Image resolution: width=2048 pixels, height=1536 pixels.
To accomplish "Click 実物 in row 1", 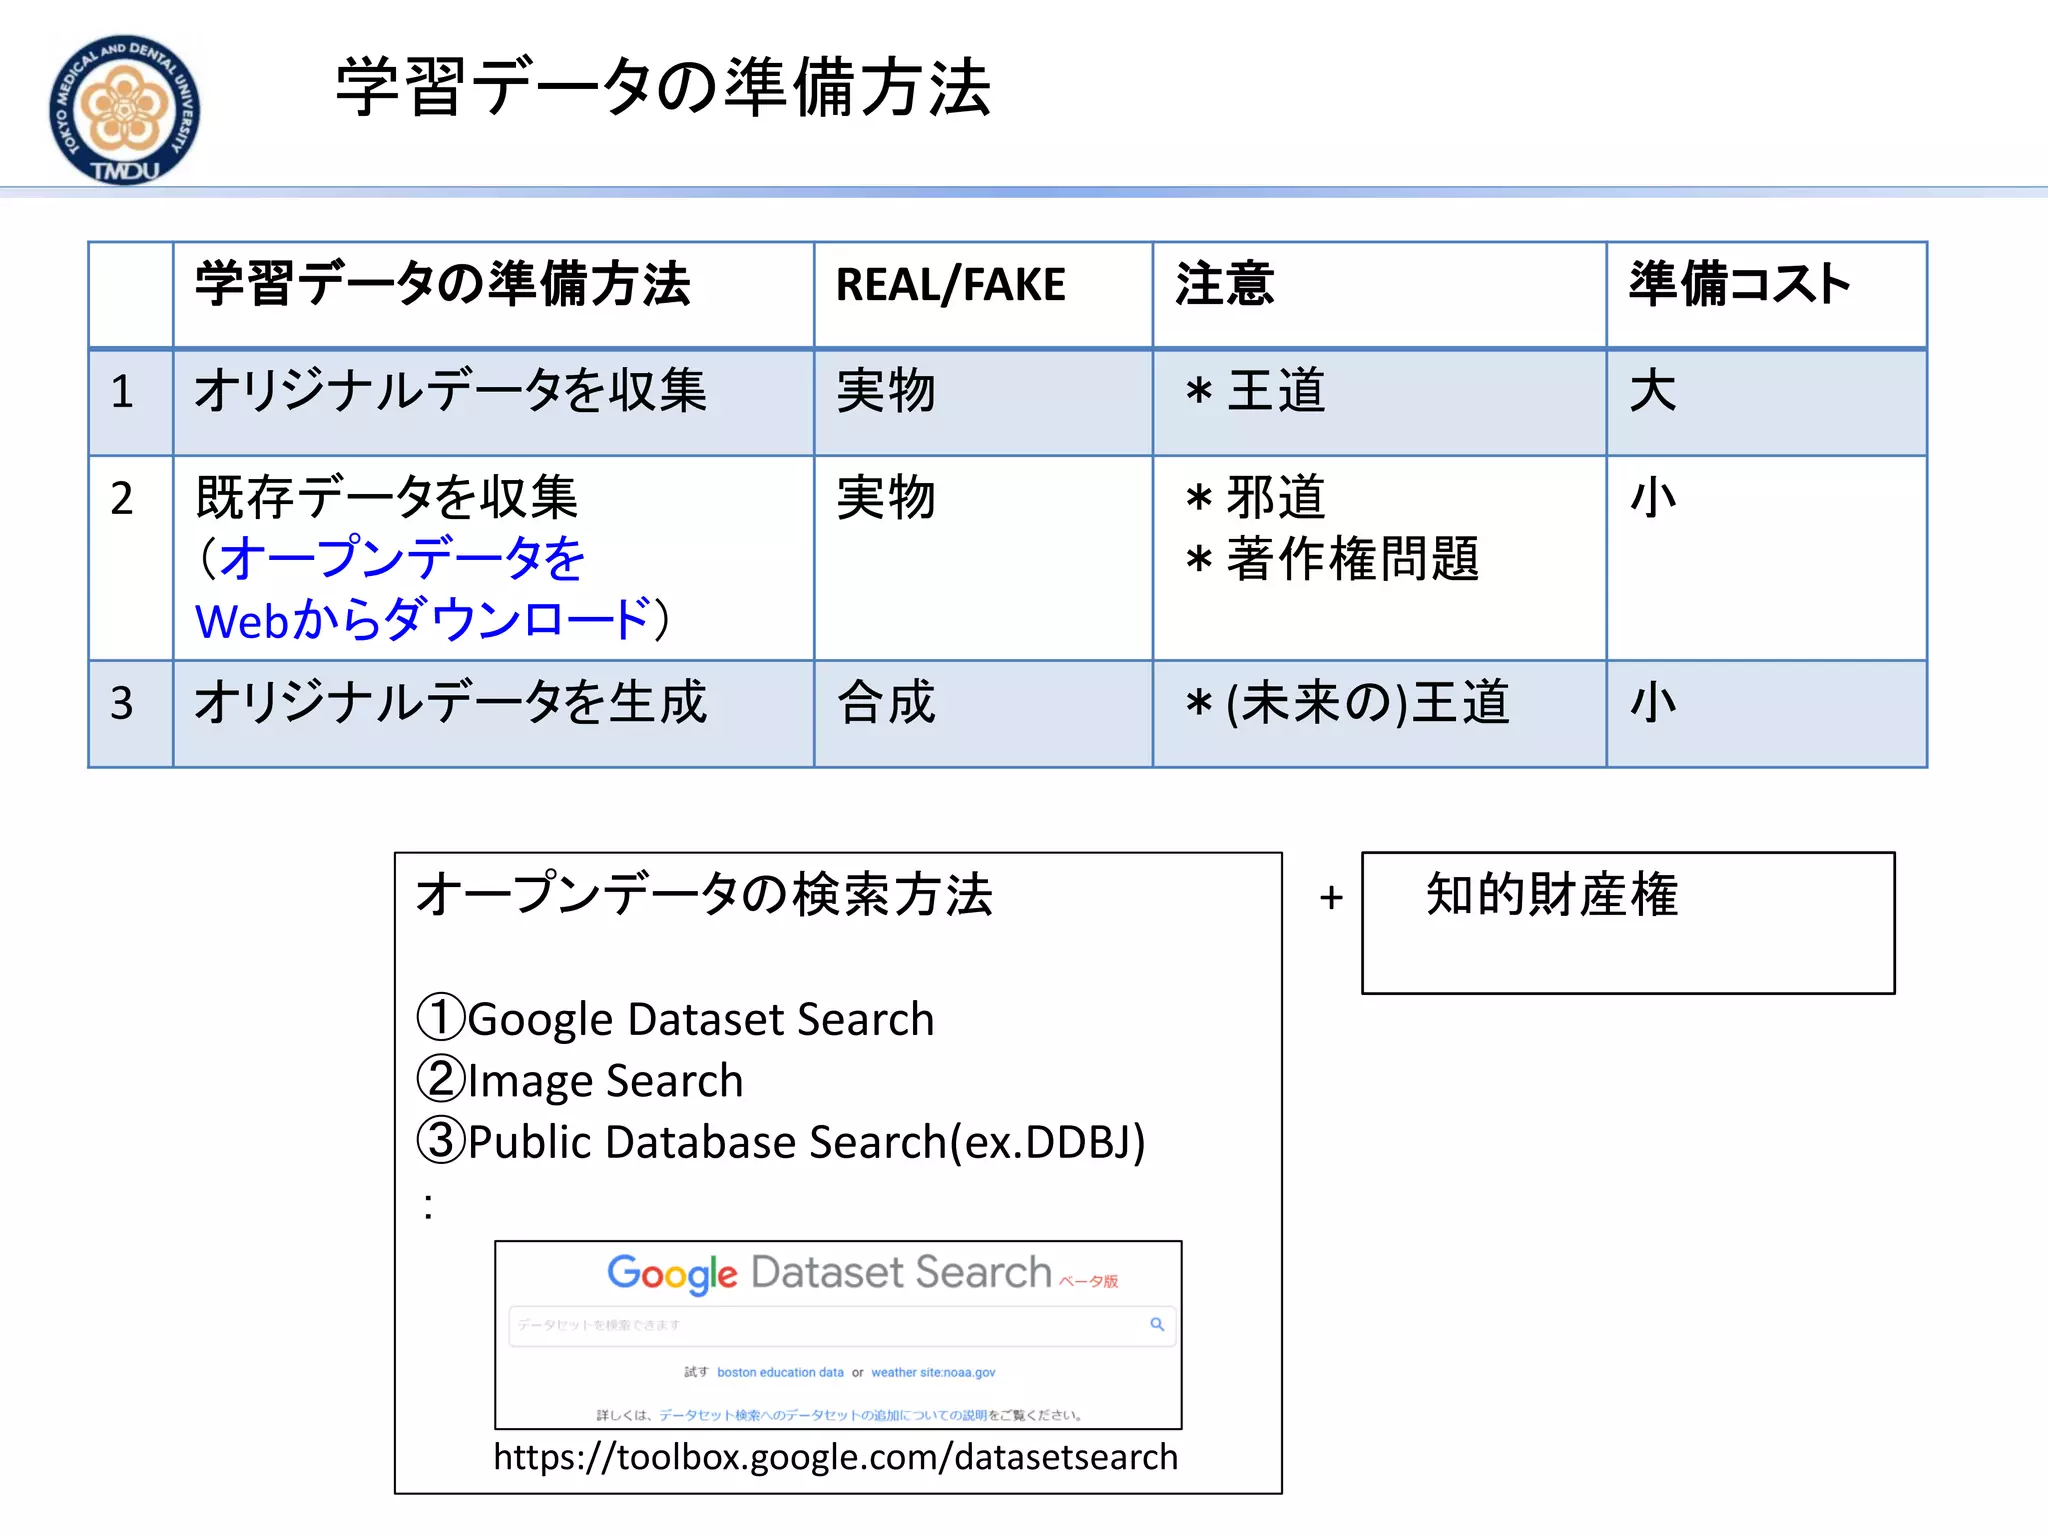I will click(886, 391).
